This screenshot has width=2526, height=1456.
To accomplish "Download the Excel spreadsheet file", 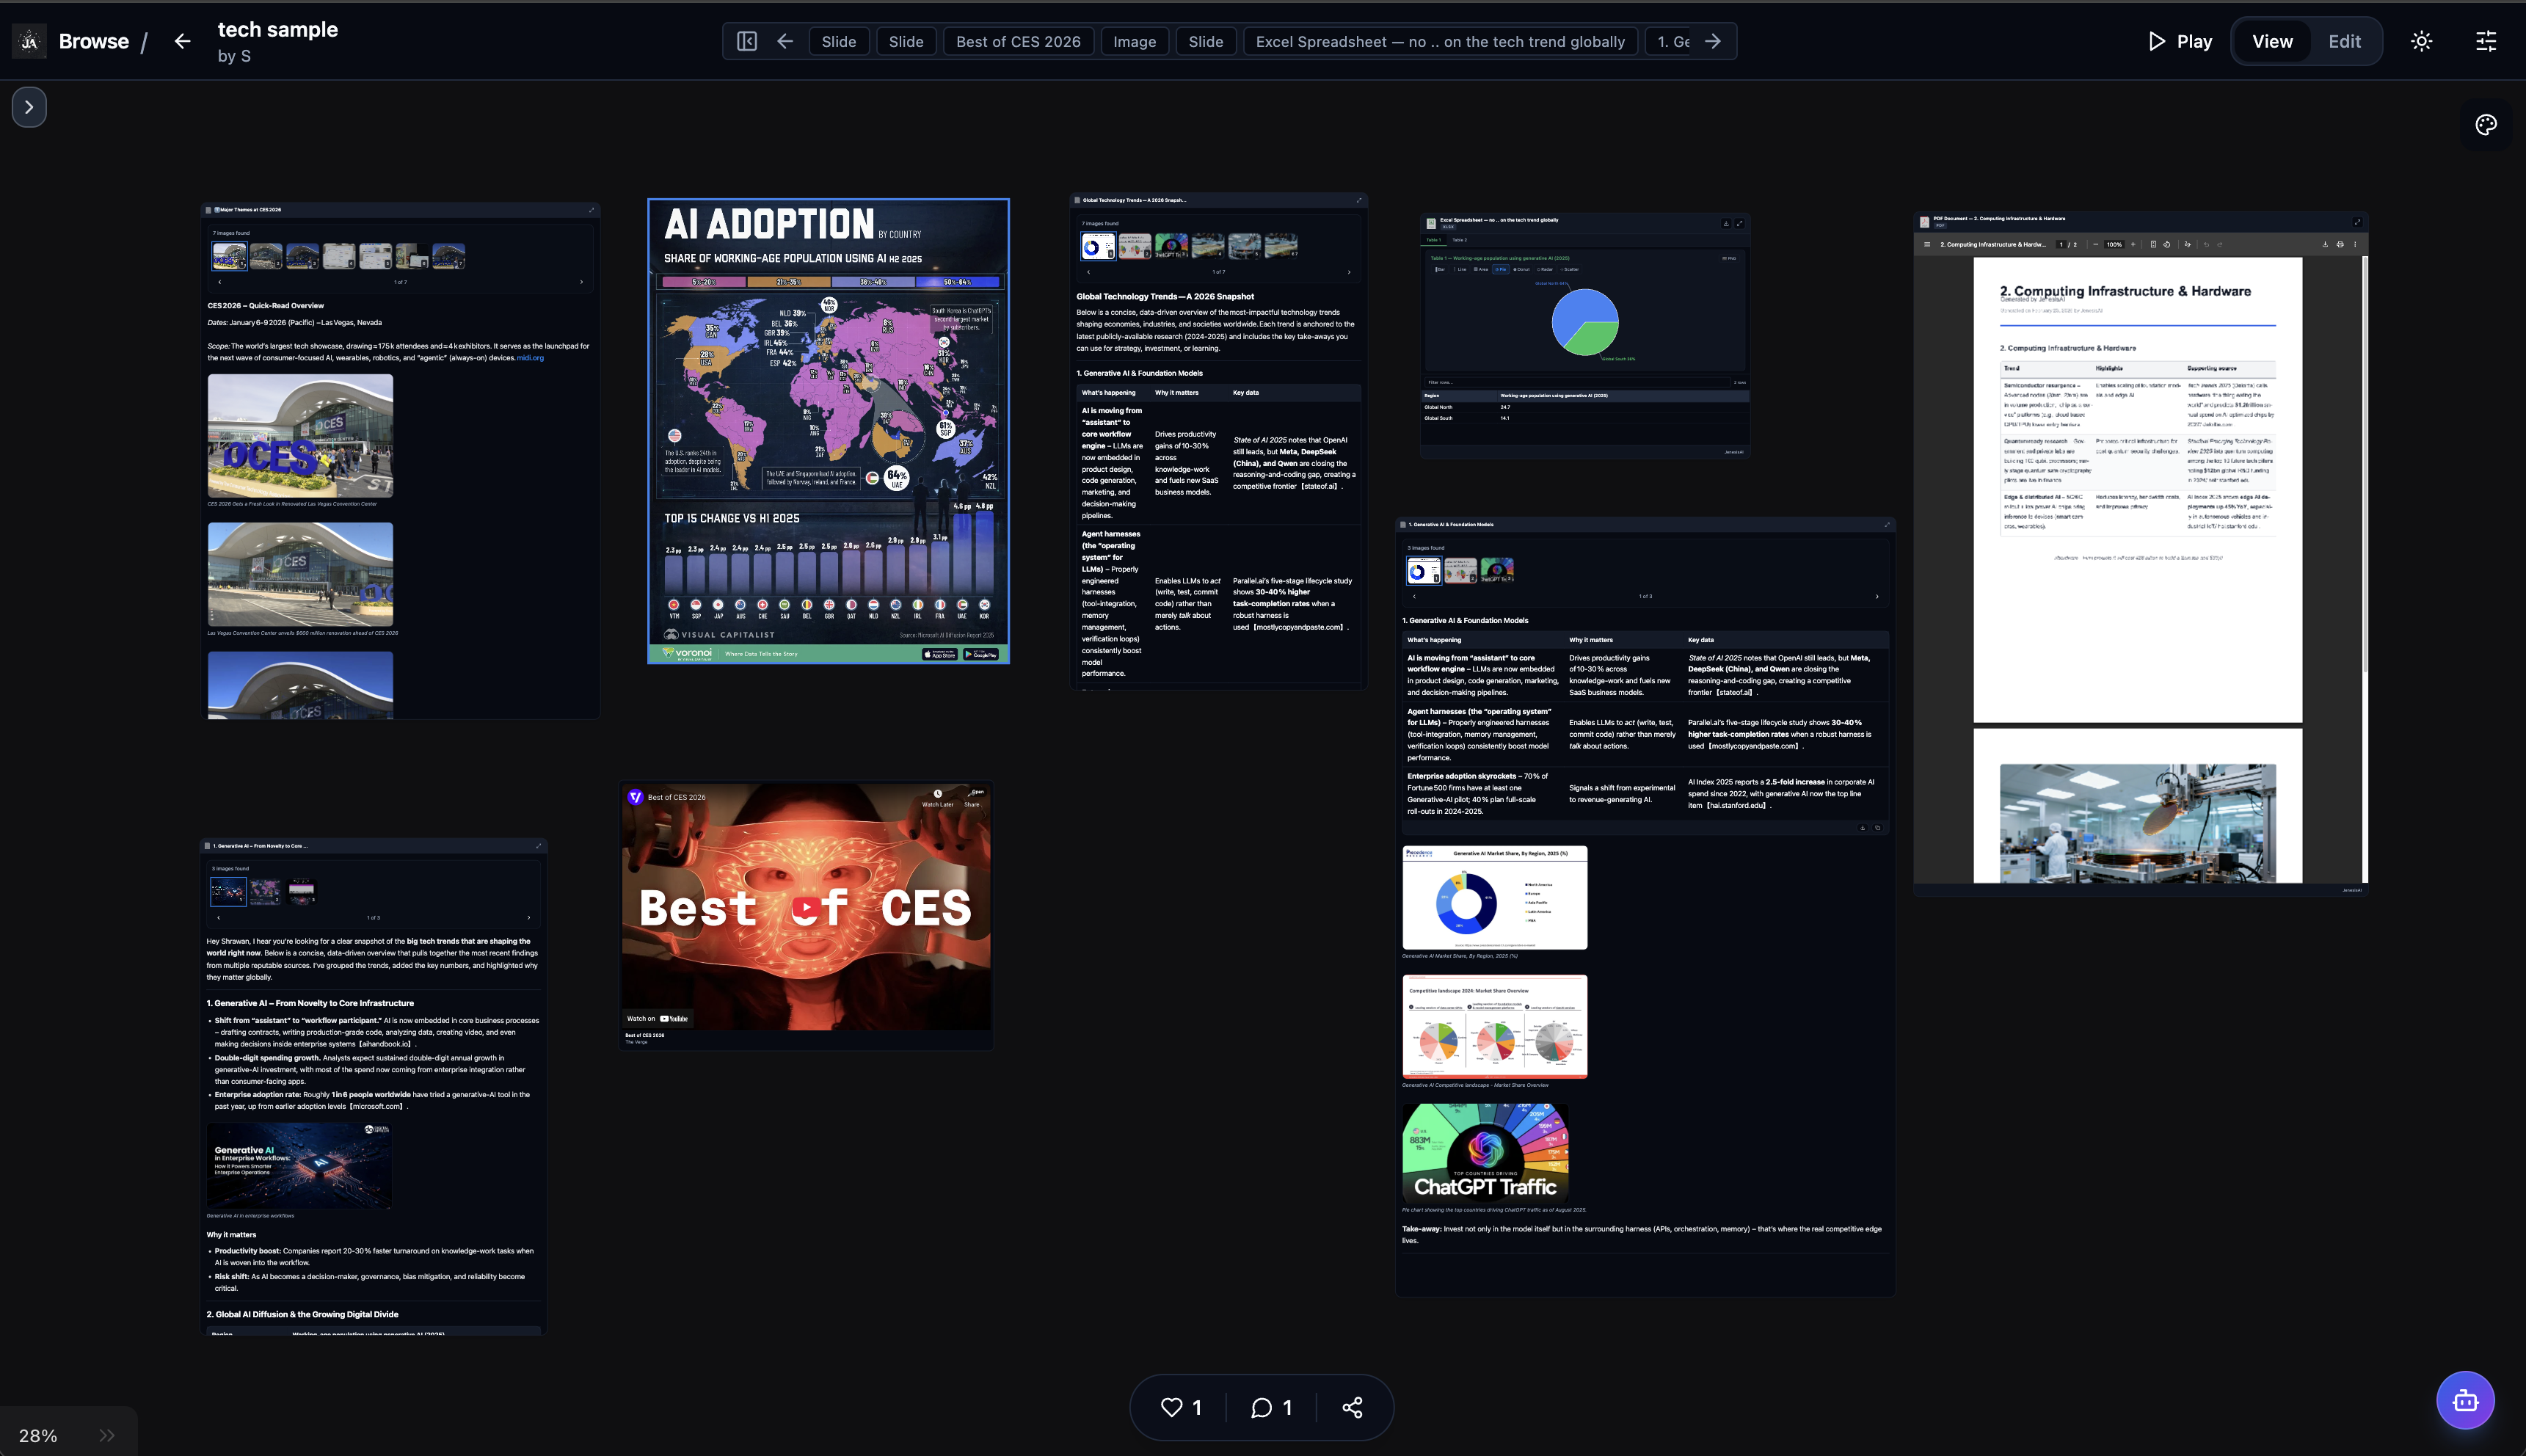I will [x=1726, y=224].
